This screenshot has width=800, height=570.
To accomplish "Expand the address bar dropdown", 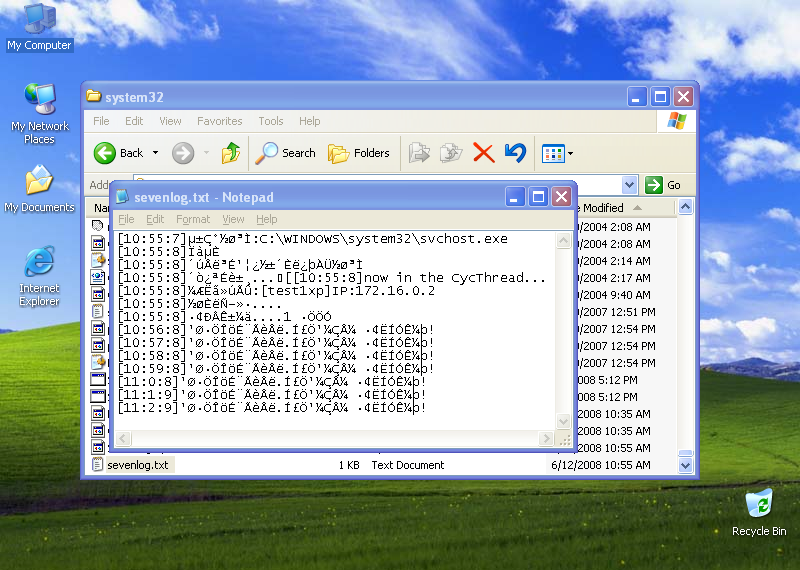I will pos(630,185).
